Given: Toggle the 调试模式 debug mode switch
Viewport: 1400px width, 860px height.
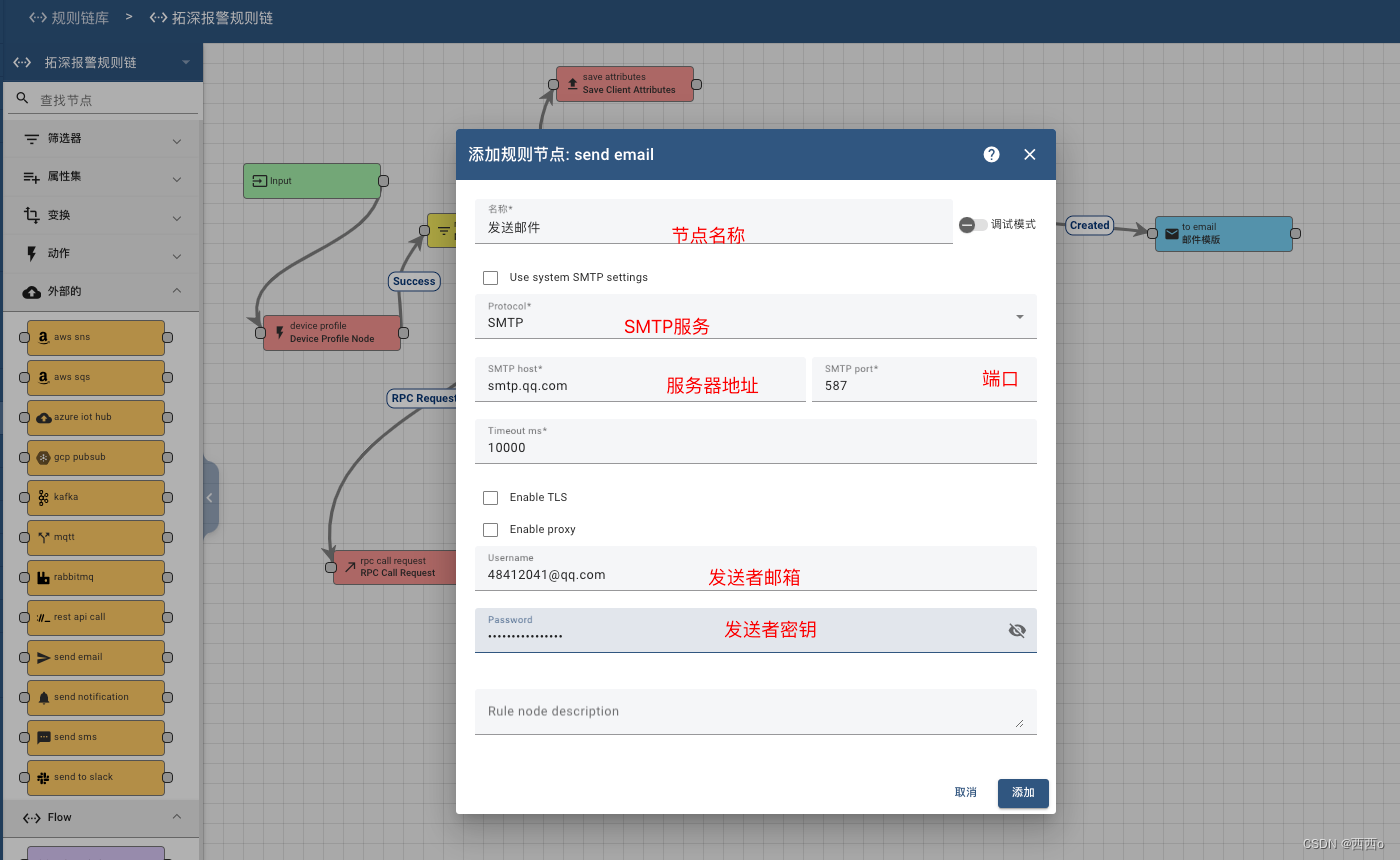Looking at the screenshot, I should click(x=972, y=225).
